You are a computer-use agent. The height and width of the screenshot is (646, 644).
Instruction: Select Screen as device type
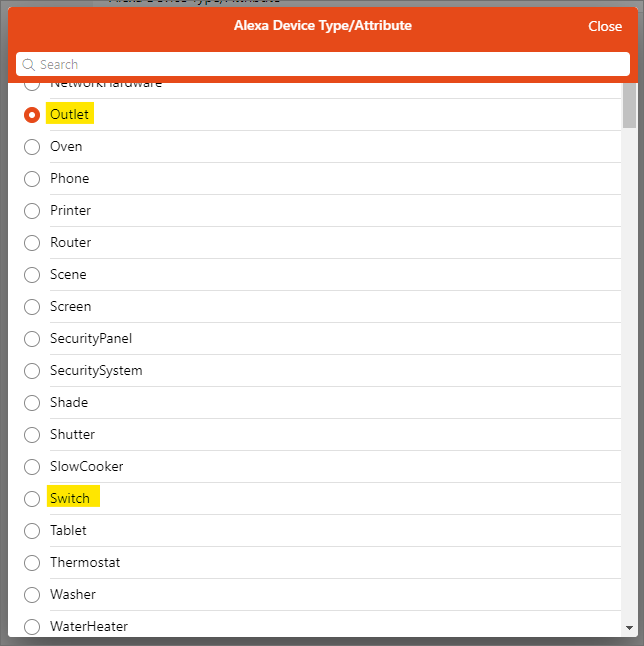(32, 307)
